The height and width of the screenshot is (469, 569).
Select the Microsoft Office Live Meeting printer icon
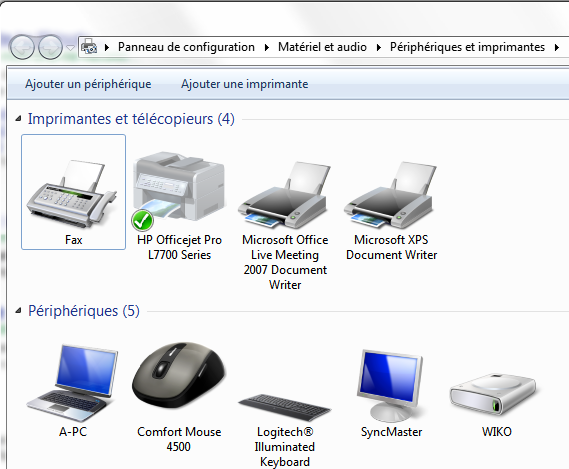click(x=285, y=195)
